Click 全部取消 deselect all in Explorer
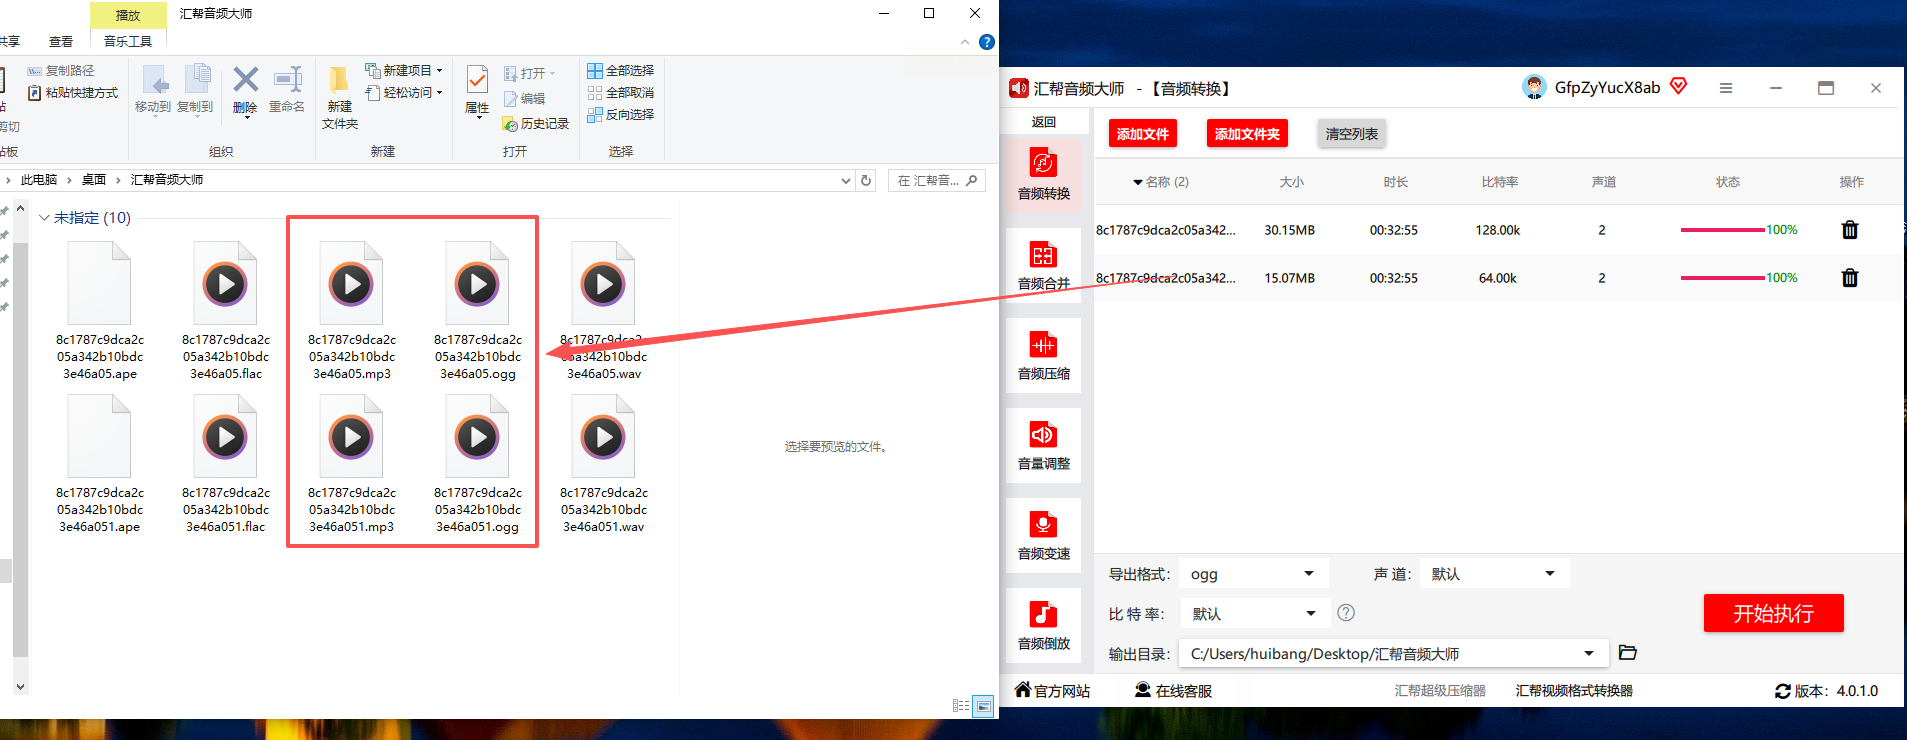The width and height of the screenshot is (1907, 740). click(x=621, y=93)
